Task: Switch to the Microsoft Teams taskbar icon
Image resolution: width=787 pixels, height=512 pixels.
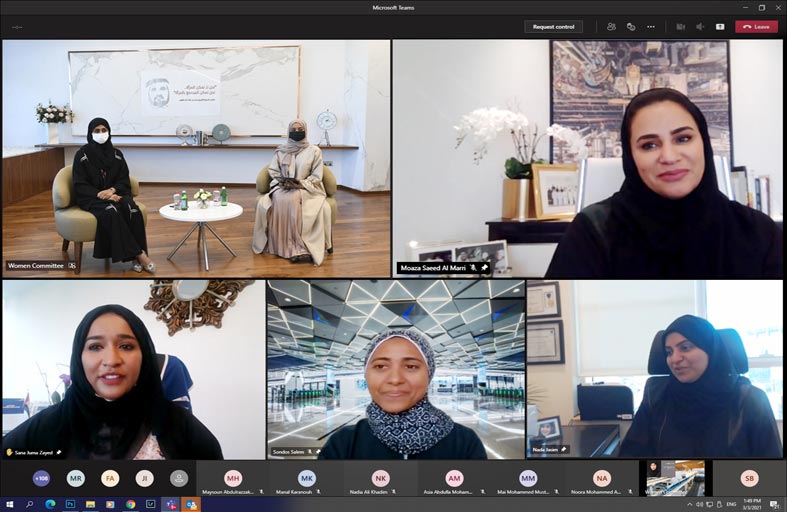Action: (x=170, y=504)
